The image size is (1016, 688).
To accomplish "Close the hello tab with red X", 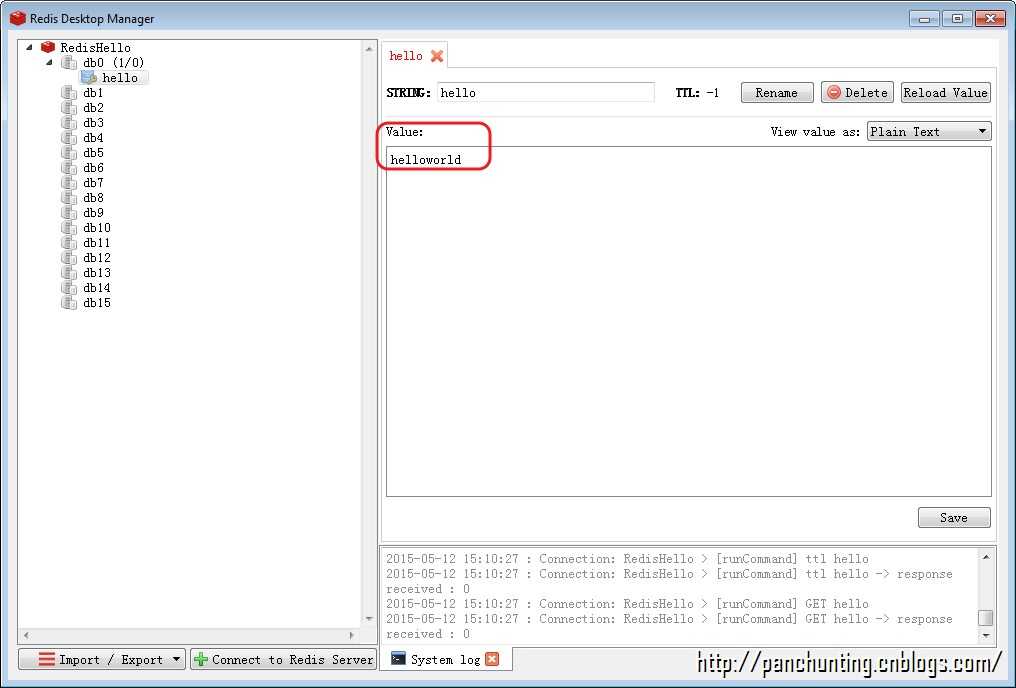I will coord(437,56).
